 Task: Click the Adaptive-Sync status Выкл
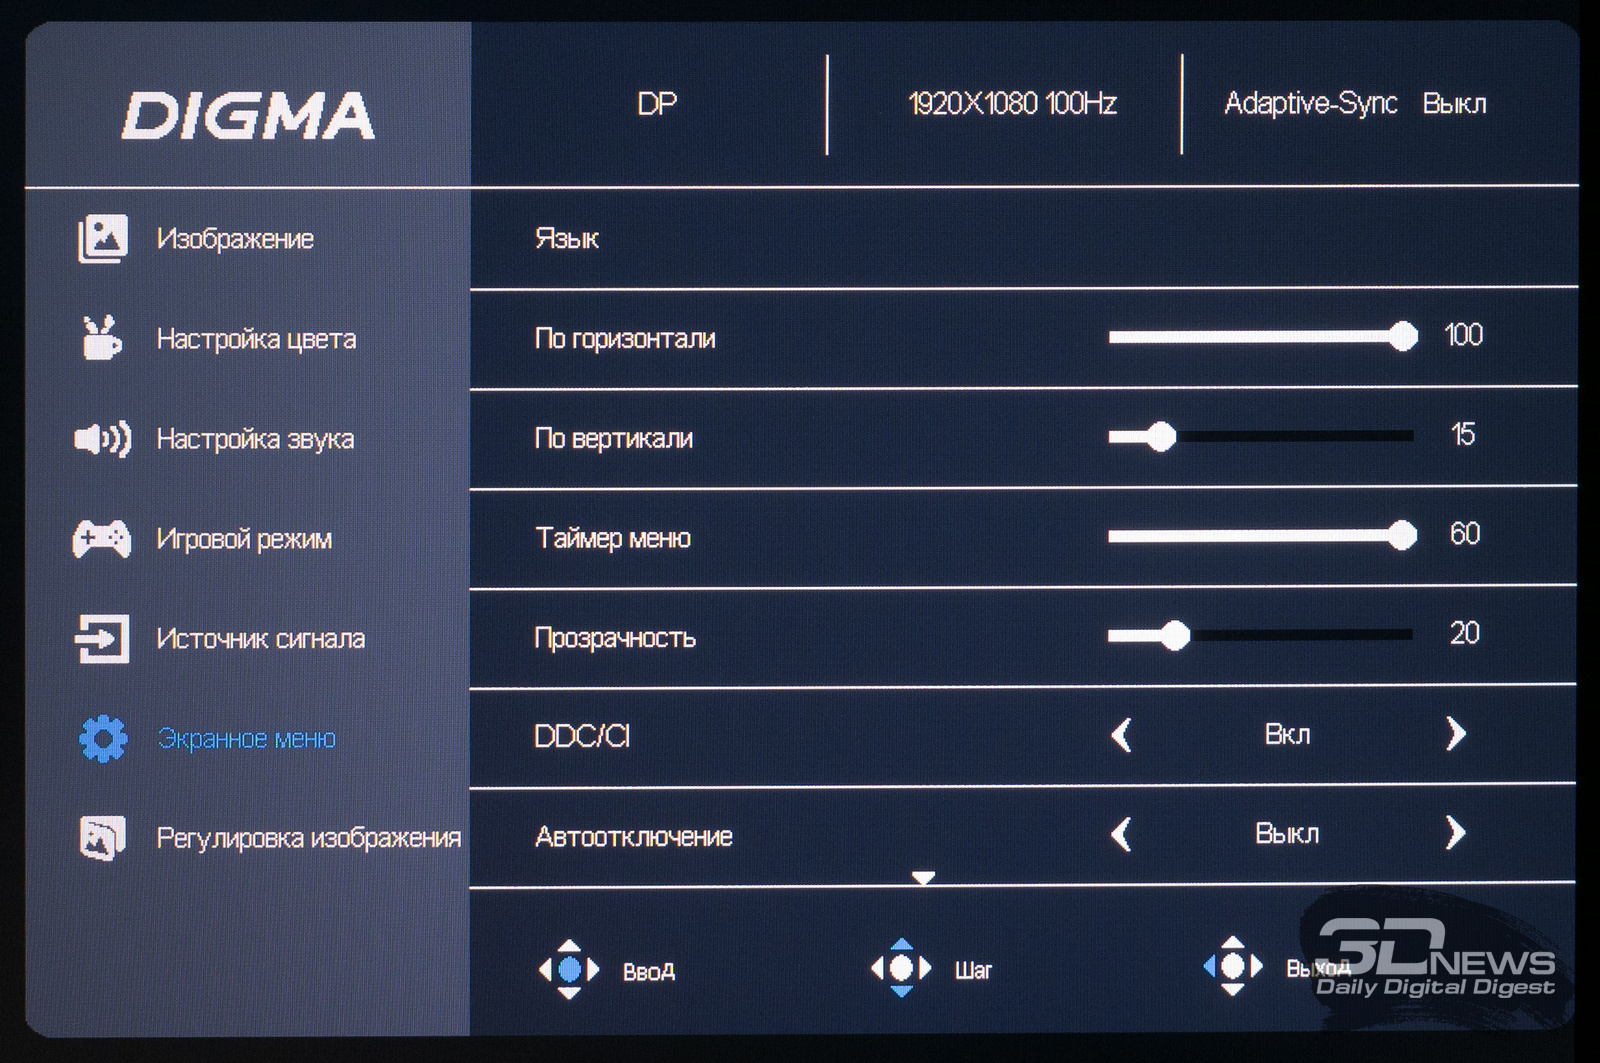pyautogui.click(x=1454, y=104)
